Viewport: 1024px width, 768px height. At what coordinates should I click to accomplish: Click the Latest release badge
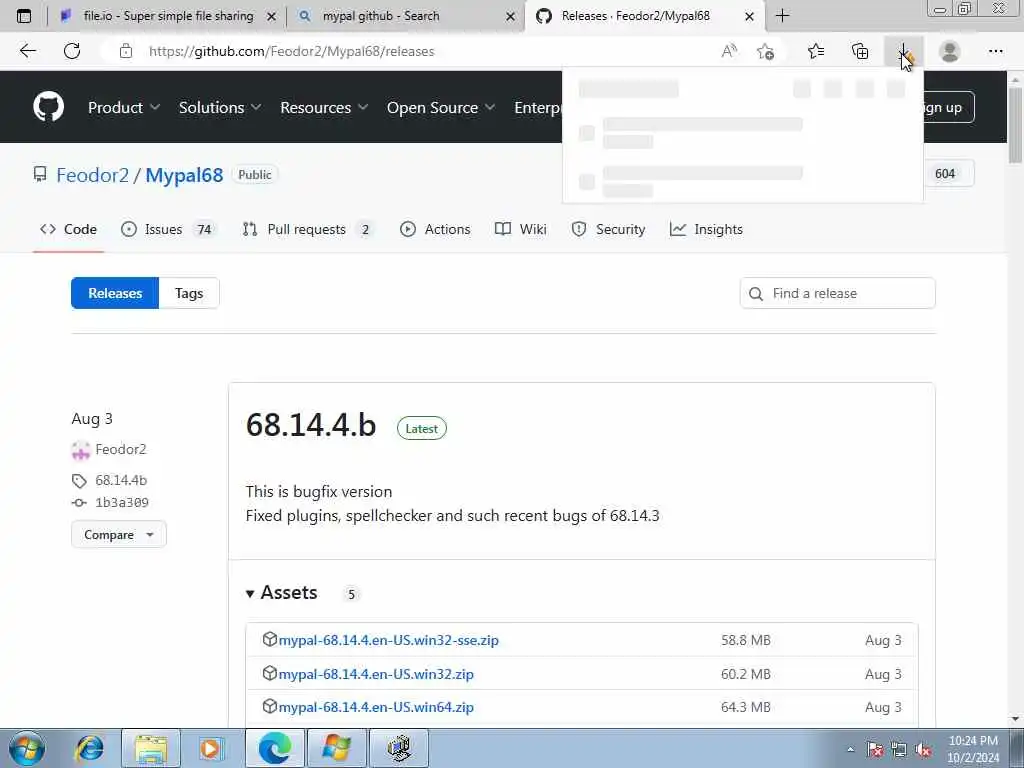point(422,428)
